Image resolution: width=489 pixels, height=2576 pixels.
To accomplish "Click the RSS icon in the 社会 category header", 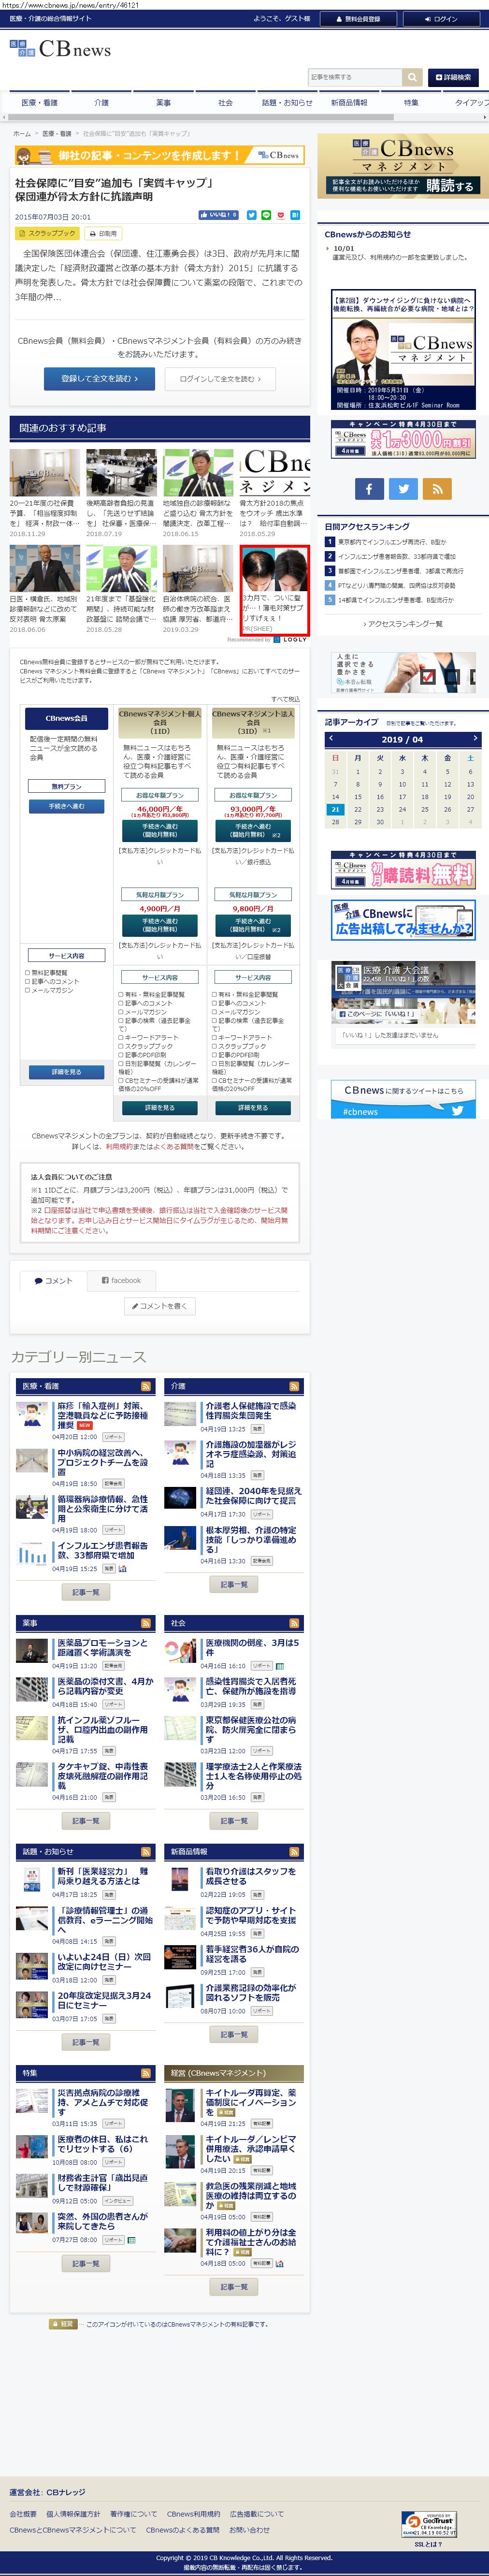I will click(x=294, y=1623).
